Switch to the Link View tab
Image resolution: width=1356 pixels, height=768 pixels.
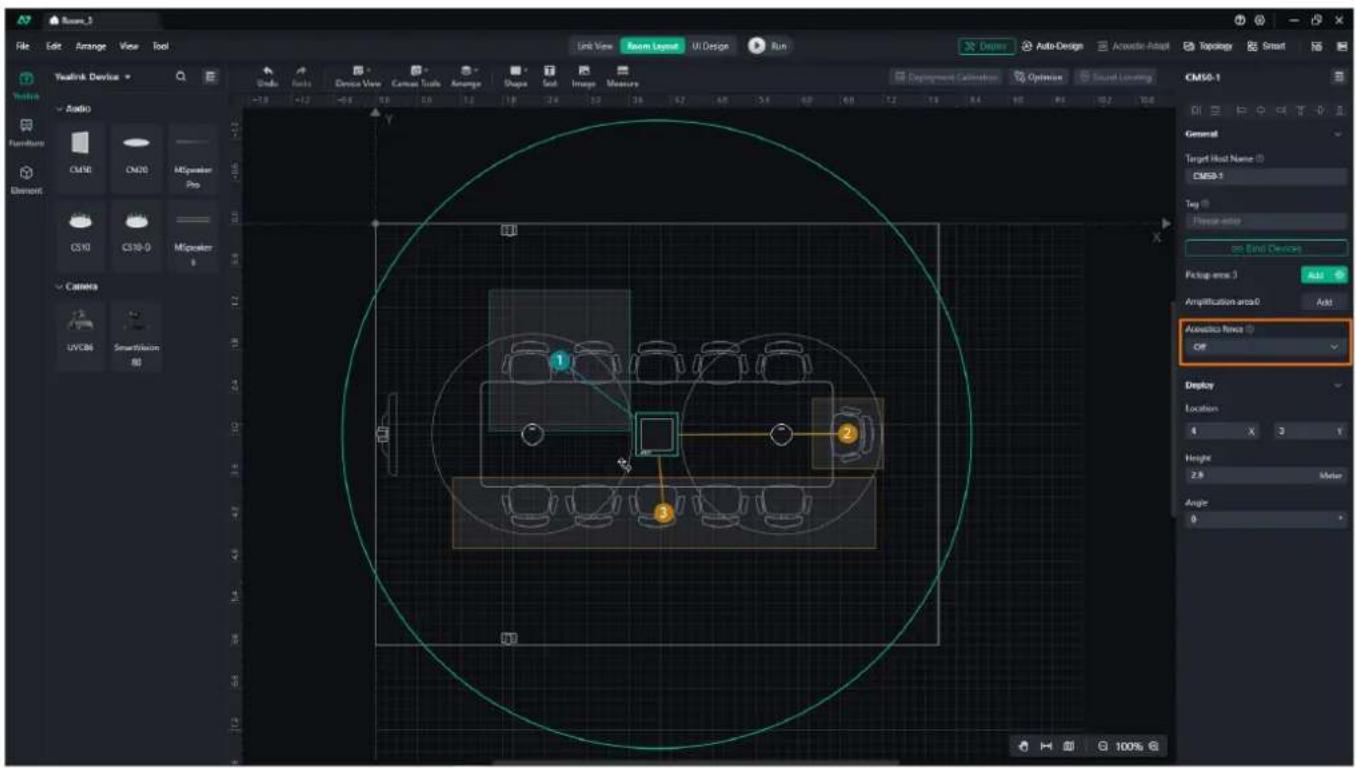pyautogui.click(x=594, y=46)
